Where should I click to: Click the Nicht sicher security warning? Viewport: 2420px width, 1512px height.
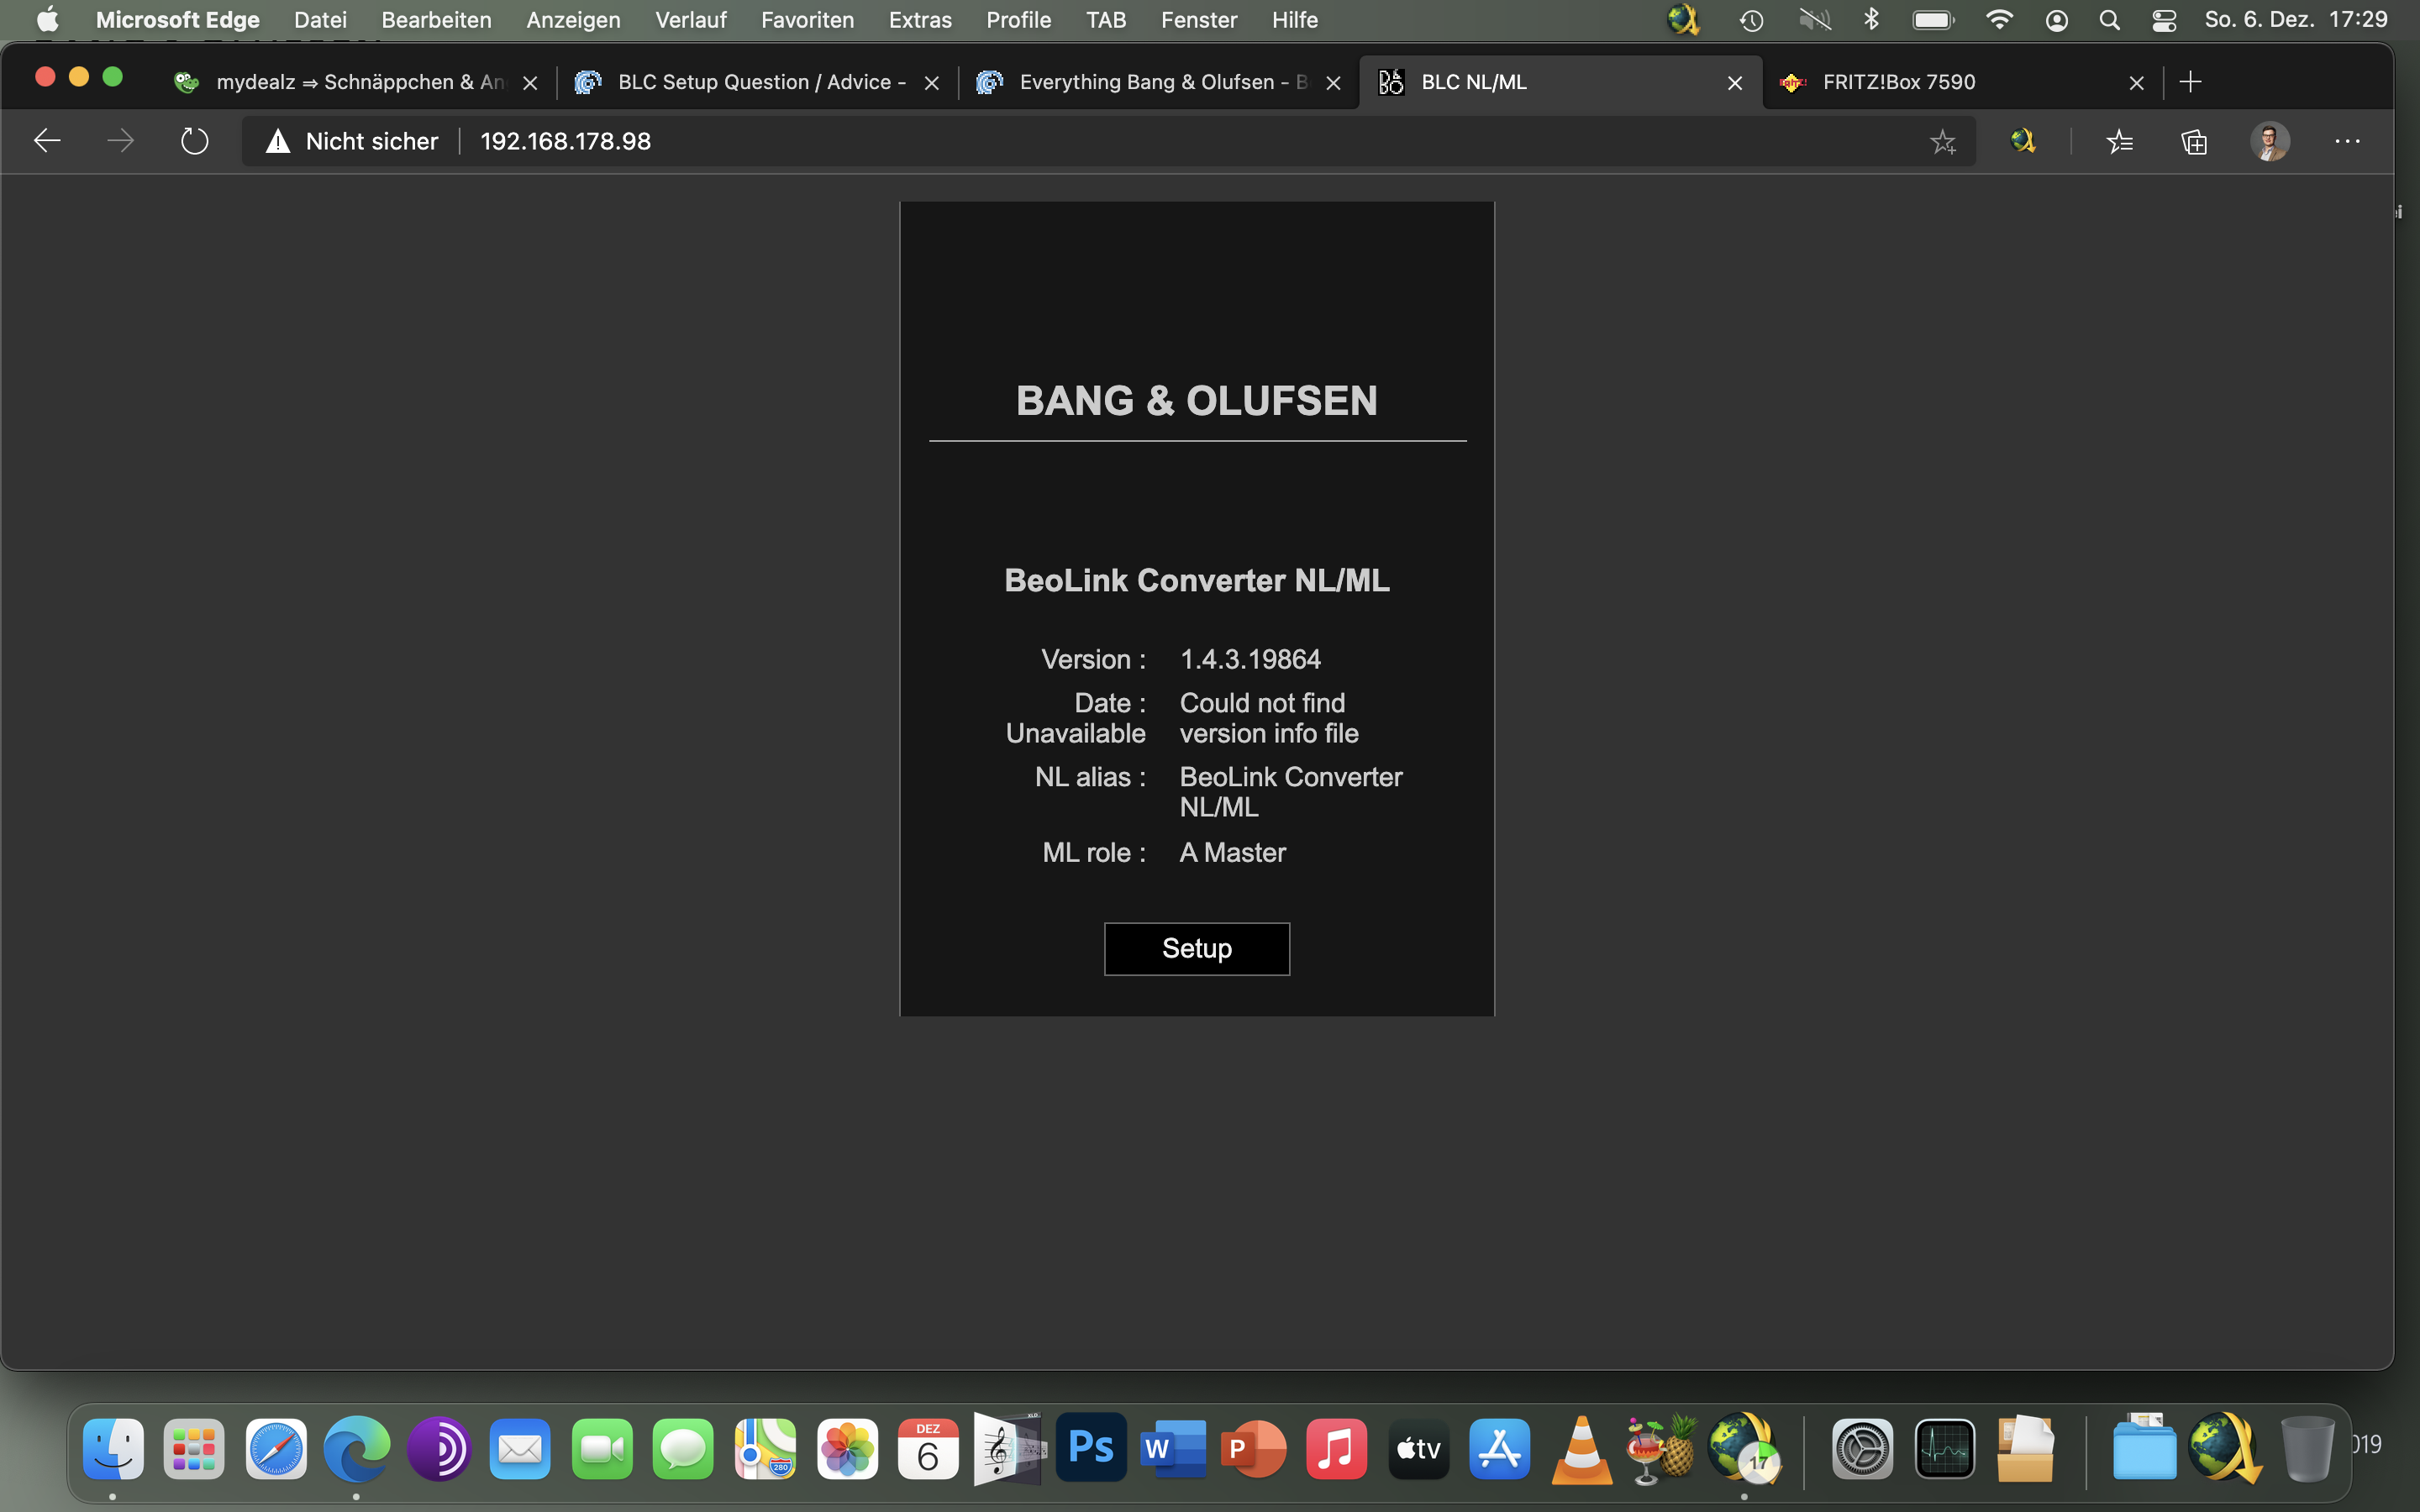[x=352, y=141]
